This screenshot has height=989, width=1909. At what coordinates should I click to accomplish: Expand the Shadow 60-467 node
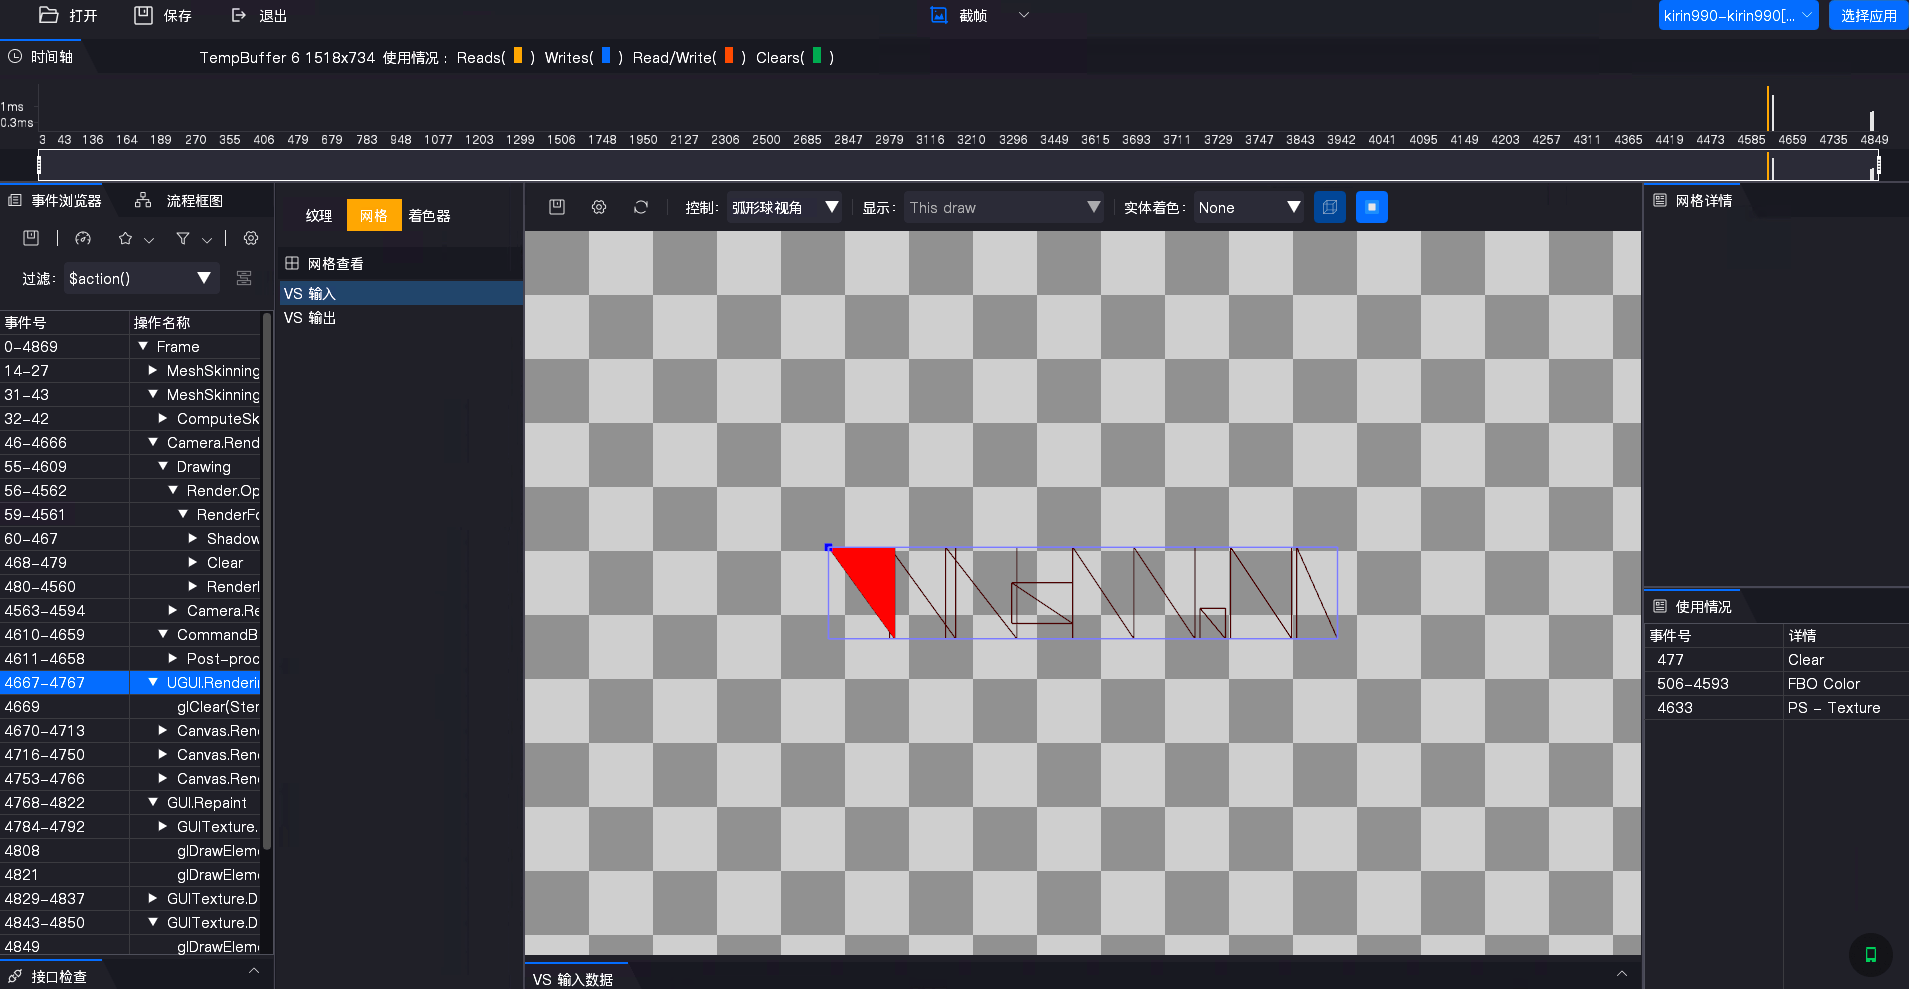pyautogui.click(x=193, y=538)
